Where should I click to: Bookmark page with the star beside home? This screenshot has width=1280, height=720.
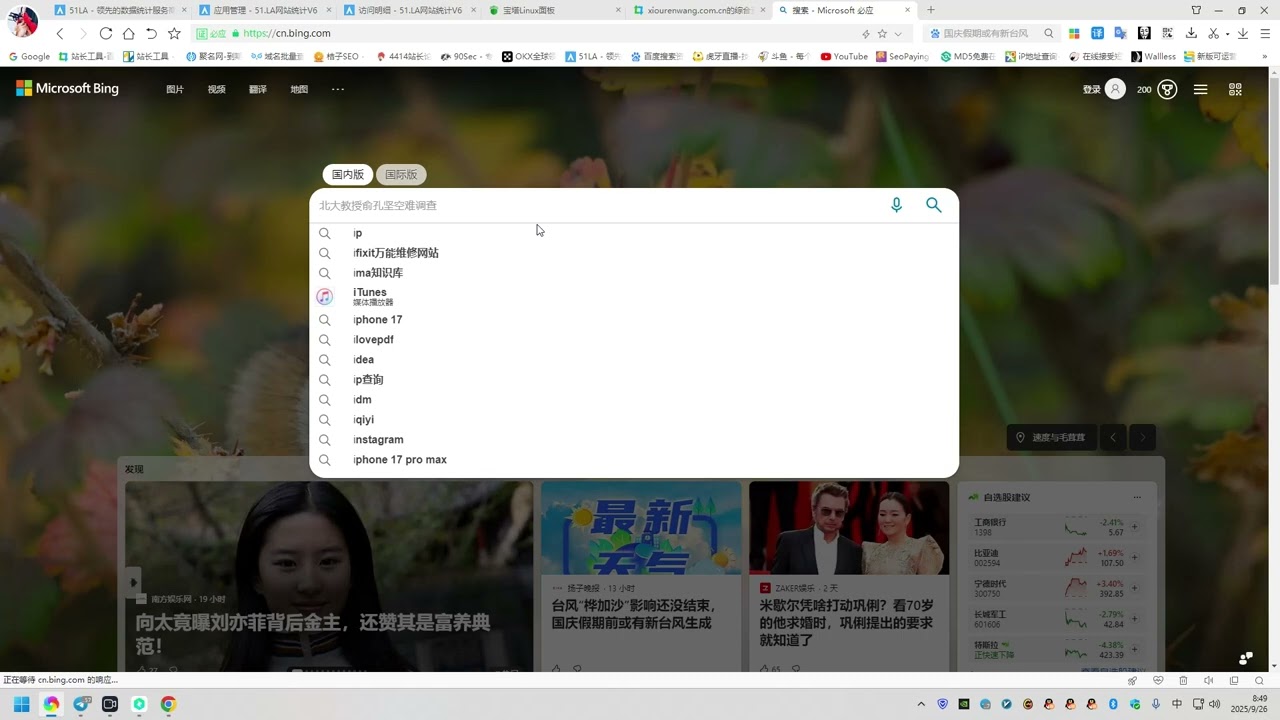point(174,33)
